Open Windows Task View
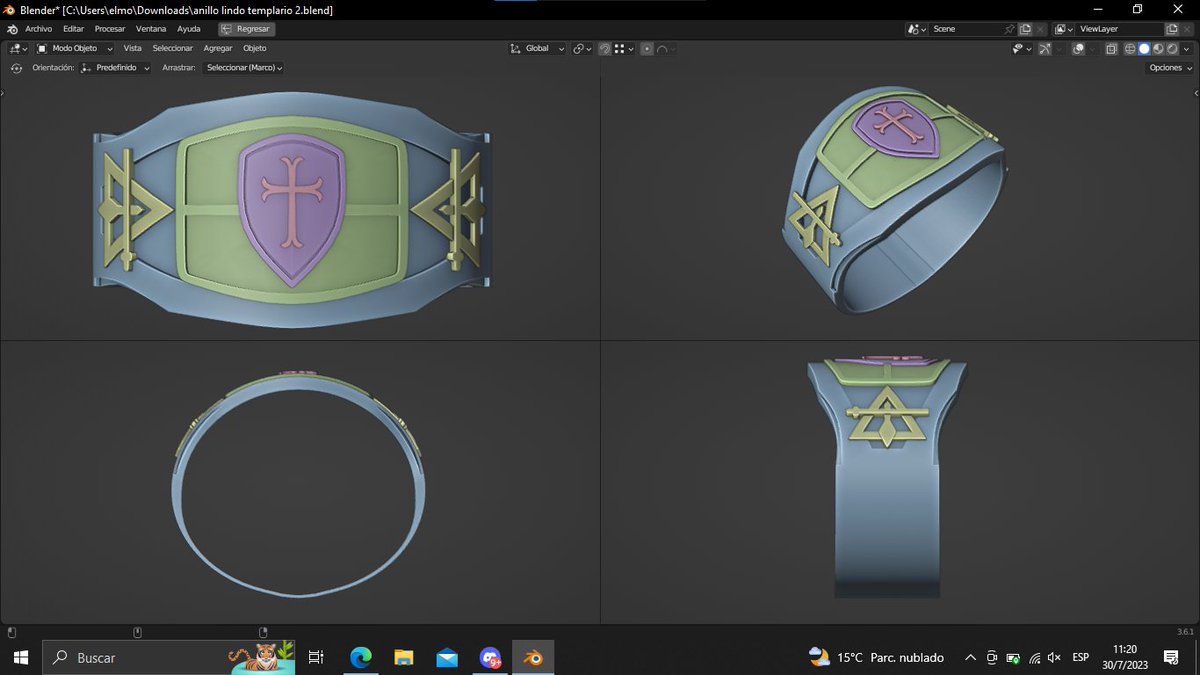This screenshot has width=1200, height=675. click(316, 657)
